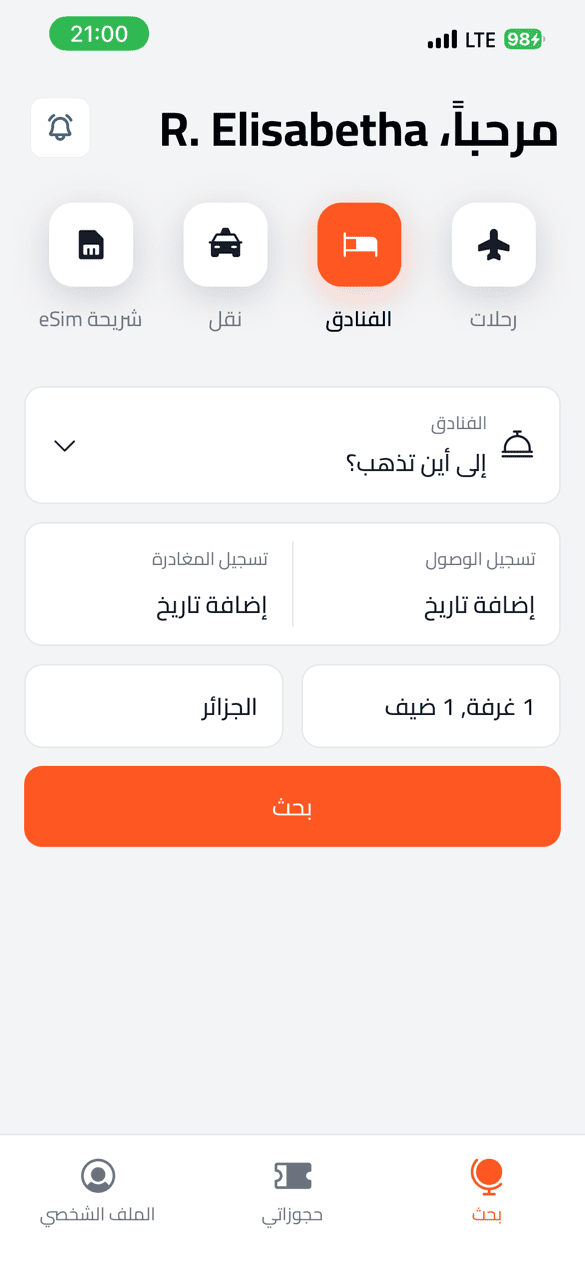Open the globe search icon in bottom bar

coord(486,1176)
